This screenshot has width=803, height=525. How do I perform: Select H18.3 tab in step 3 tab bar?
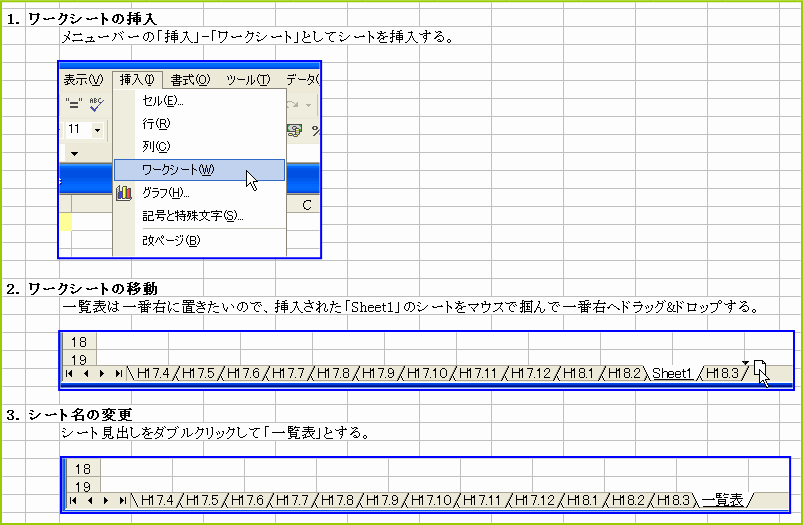pos(673,499)
